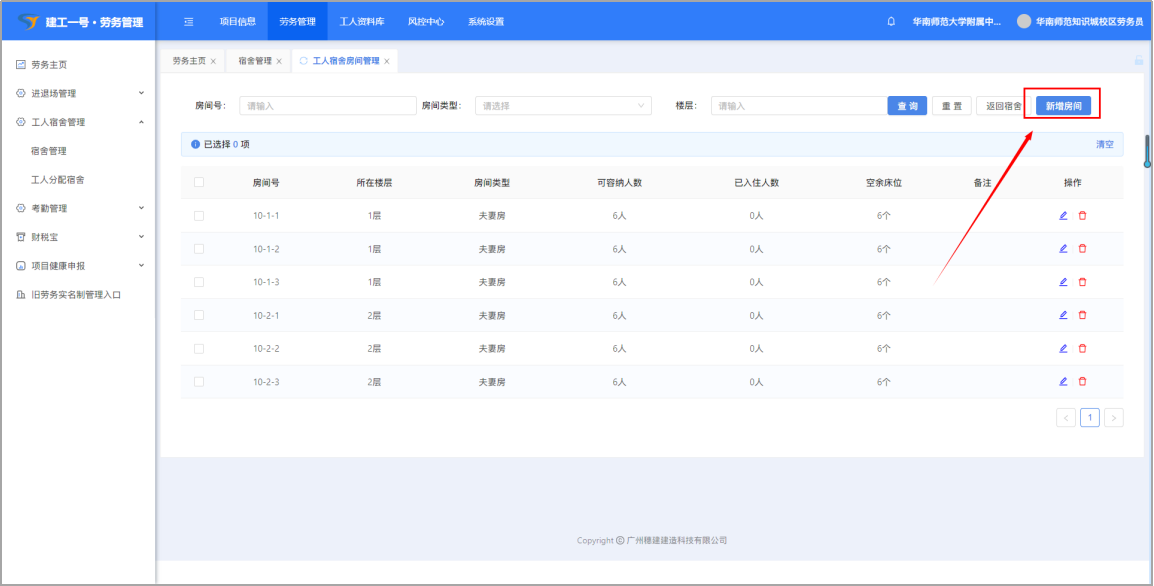Image resolution: width=1154 pixels, height=586 pixels.
Task: Click the lock icon at tab bar right
Action: click(x=1138, y=61)
